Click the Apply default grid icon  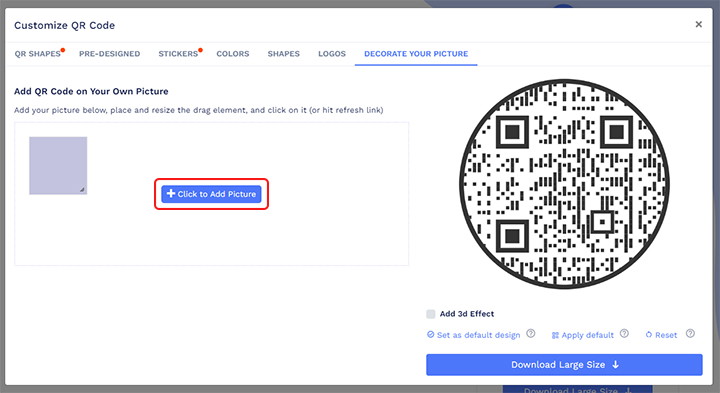[555, 335]
